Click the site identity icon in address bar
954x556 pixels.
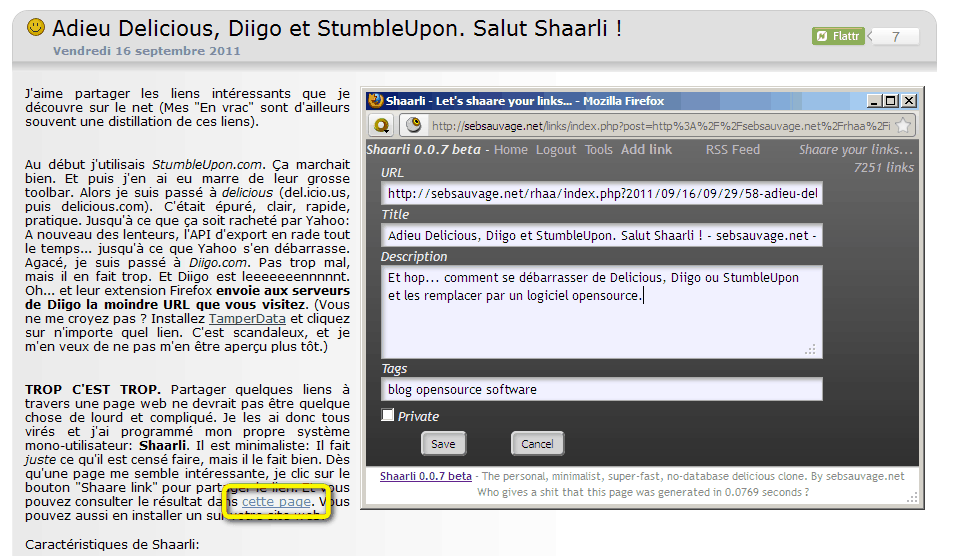(414, 125)
